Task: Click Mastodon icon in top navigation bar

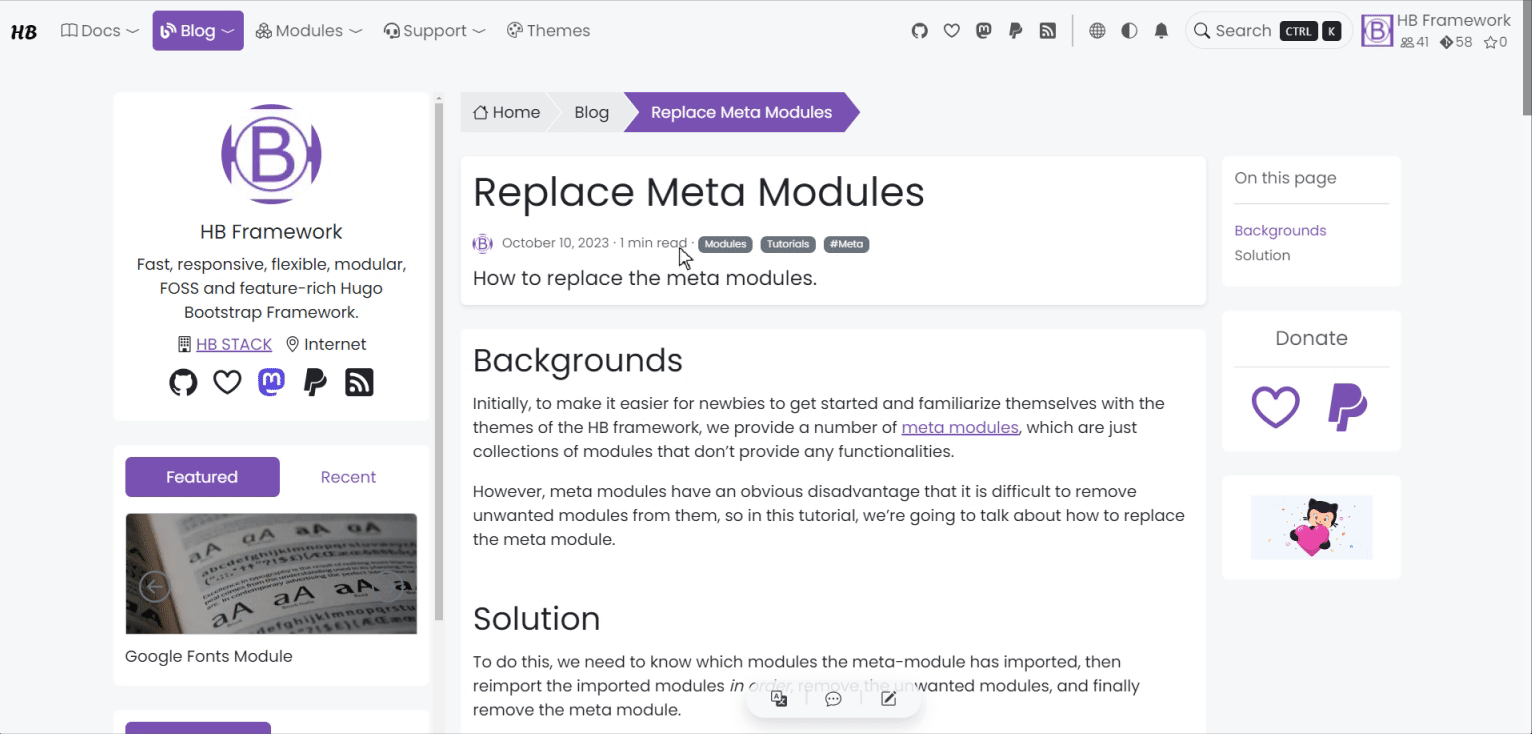Action: pos(984,31)
